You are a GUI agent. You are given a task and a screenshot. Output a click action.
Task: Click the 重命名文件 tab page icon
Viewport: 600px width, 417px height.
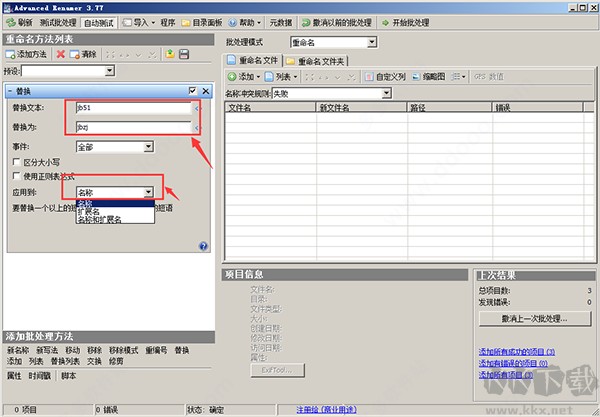pyautogui.click(x=232, y=60)
